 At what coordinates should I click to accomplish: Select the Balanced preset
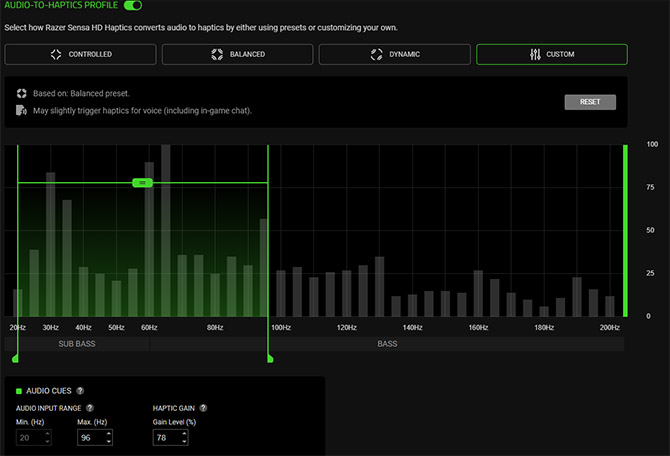[238, 54]
